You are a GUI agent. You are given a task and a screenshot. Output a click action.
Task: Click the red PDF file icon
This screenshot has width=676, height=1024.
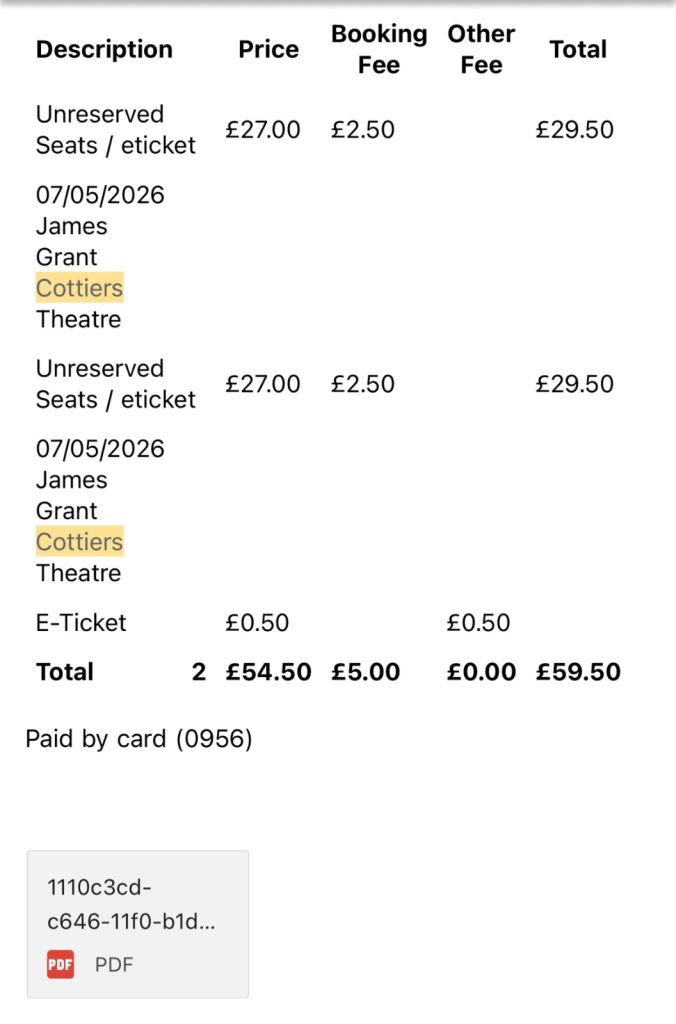pos(60,965)
